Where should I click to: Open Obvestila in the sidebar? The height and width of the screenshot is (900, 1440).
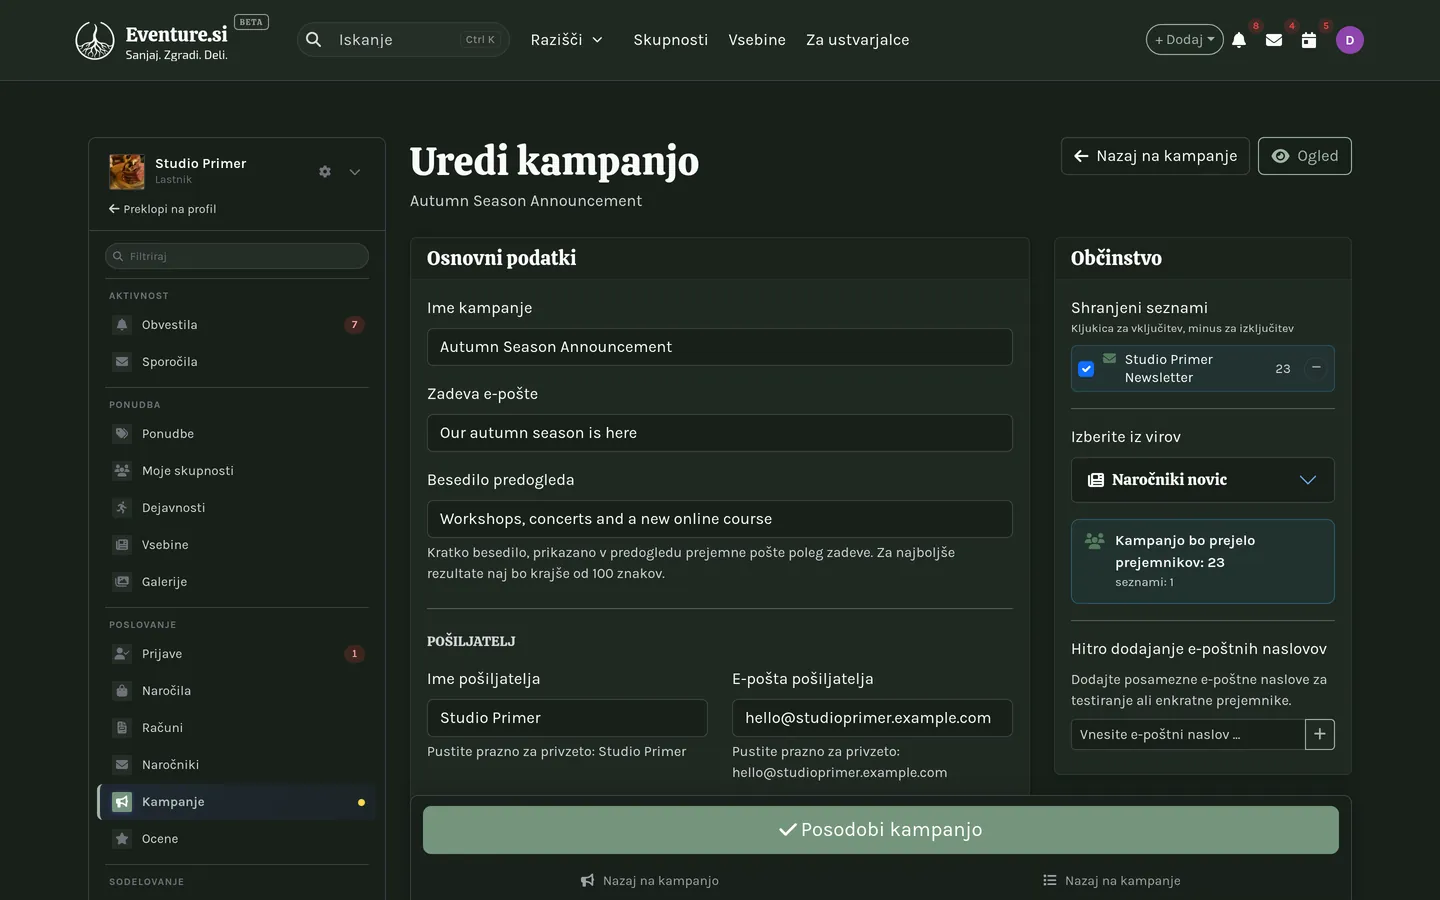pos(237,325)
